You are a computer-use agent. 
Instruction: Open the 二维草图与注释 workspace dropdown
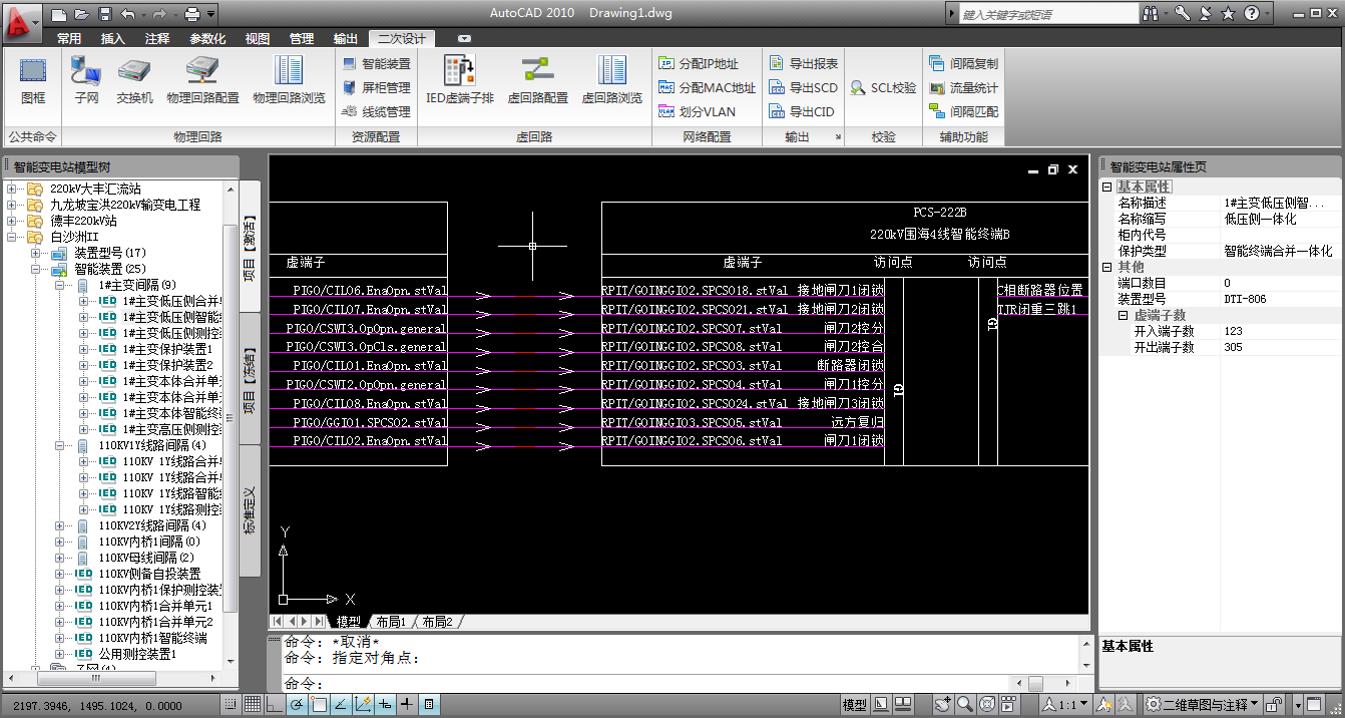point(1204,705)
